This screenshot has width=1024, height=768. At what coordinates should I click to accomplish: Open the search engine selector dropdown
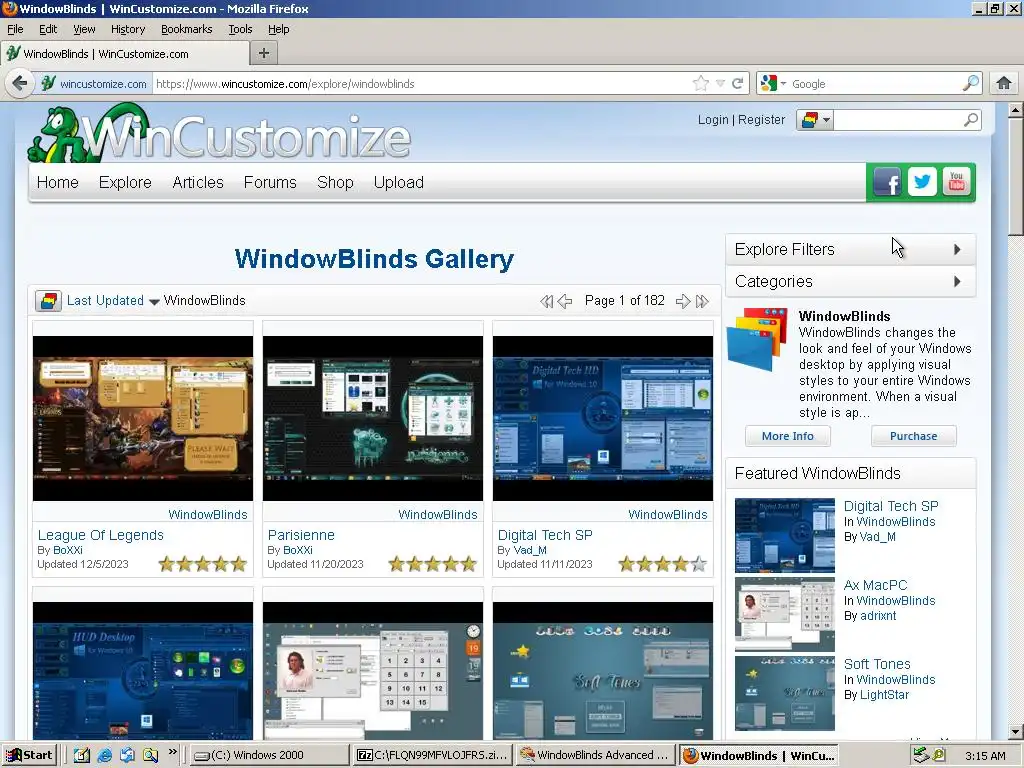(x=773, y=83)
